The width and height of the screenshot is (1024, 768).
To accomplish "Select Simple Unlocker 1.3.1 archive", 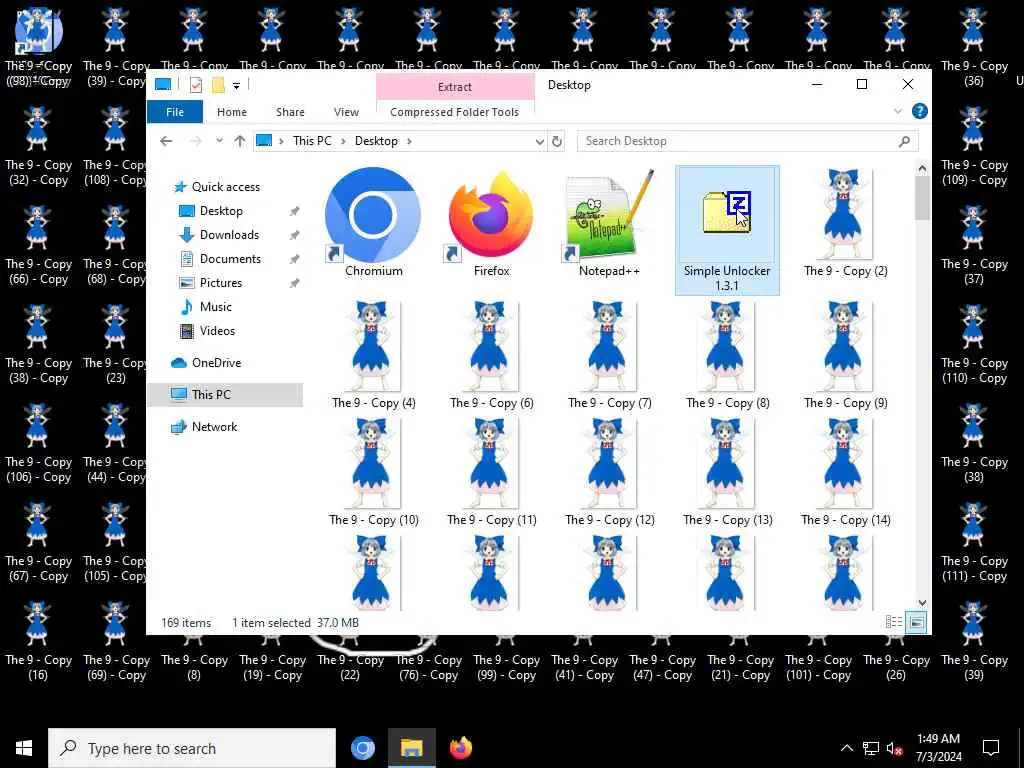I will 727,230.
